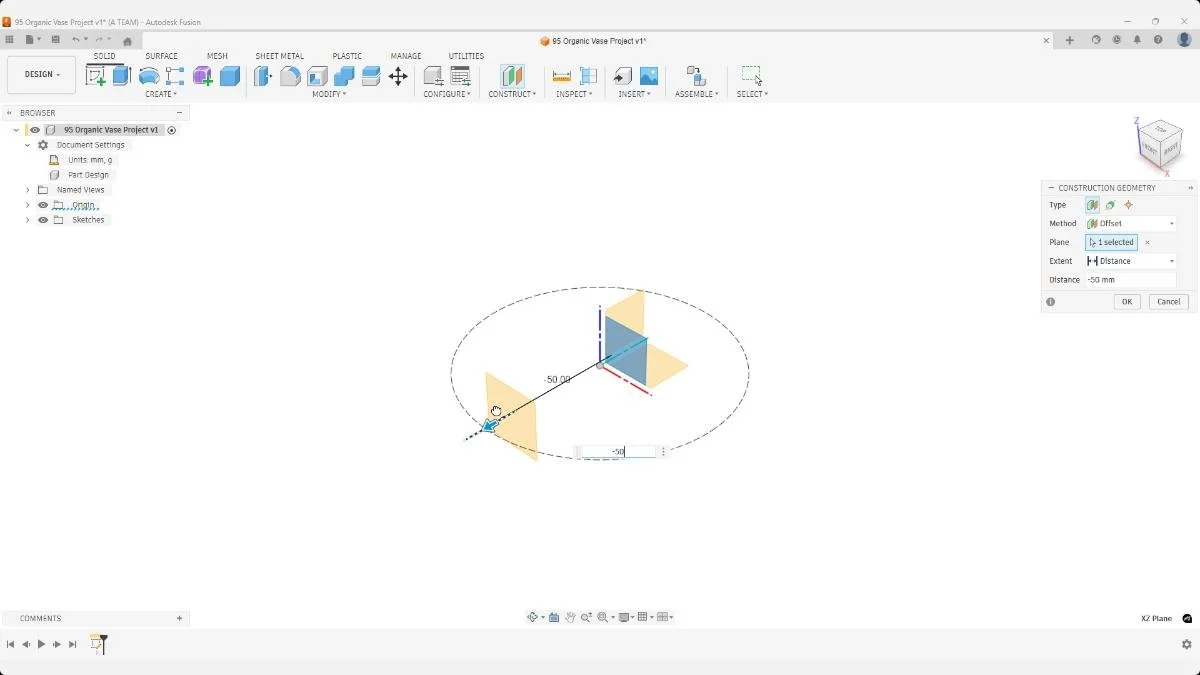This screenshot has width=1200, height=675.
Task: Click the Distance -50 mm input field
Action: tap(1130, 280)
